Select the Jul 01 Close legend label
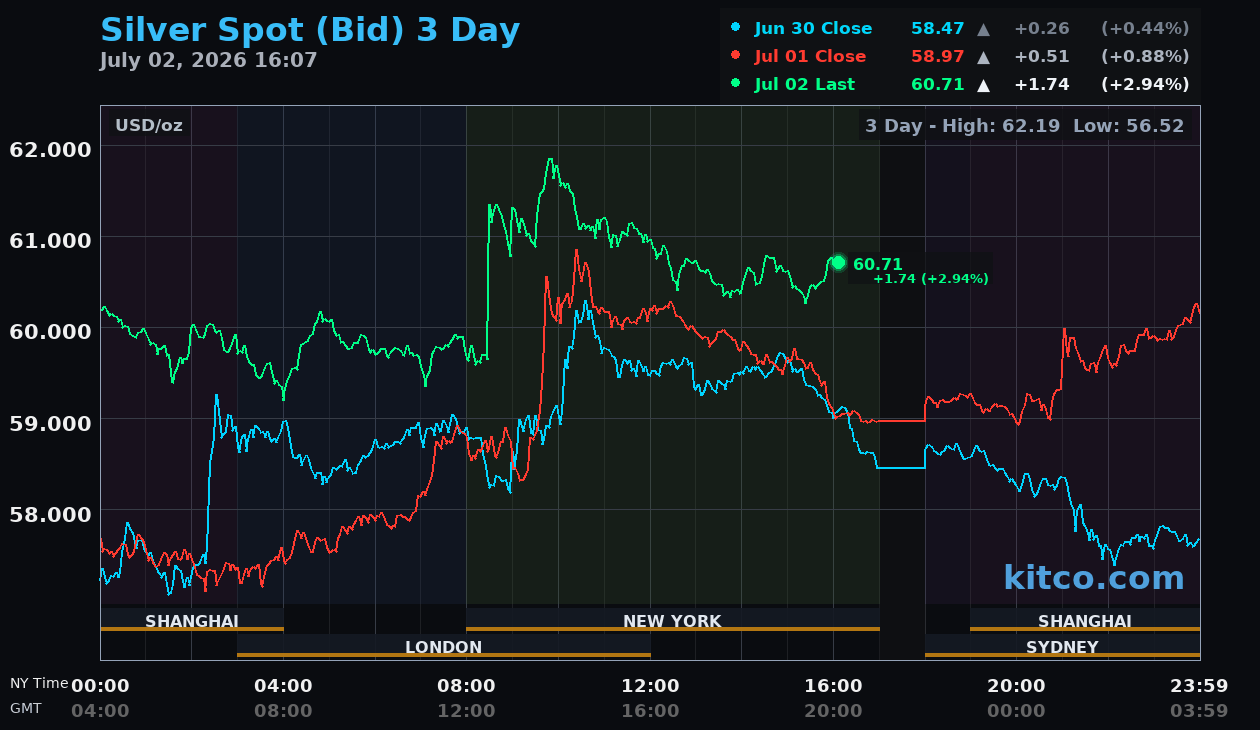Viewport: 1260px width, 730px height. click(x=810, y=57)
